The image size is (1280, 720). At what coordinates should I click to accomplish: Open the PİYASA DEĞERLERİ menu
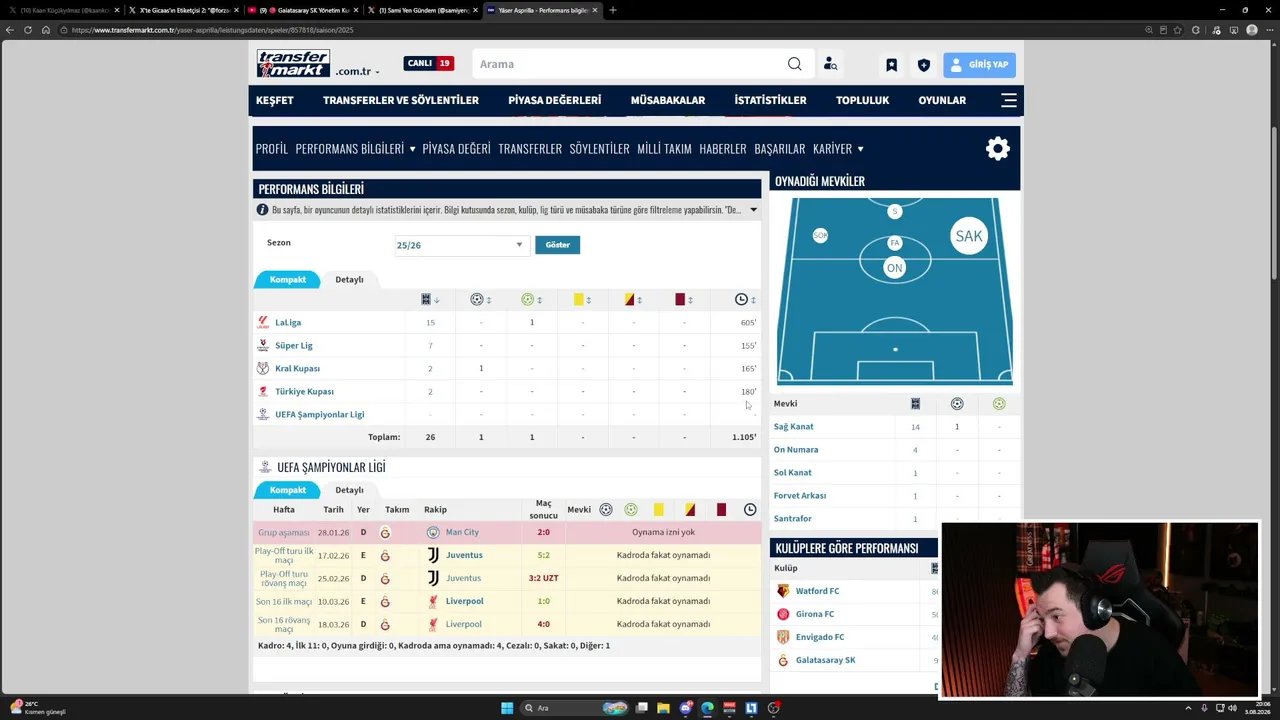click(554, 100)
